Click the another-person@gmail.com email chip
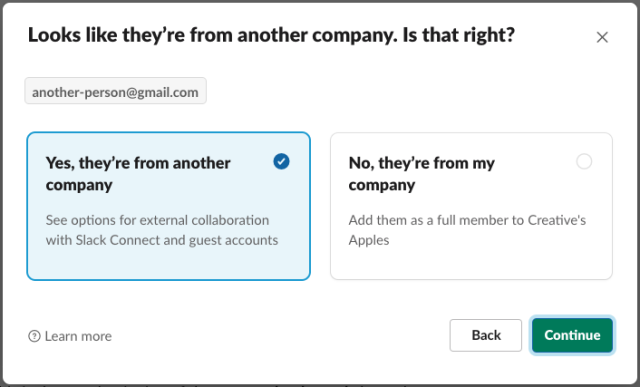Image resolution: width=640 pixels, height=387 pixels. 116,91
